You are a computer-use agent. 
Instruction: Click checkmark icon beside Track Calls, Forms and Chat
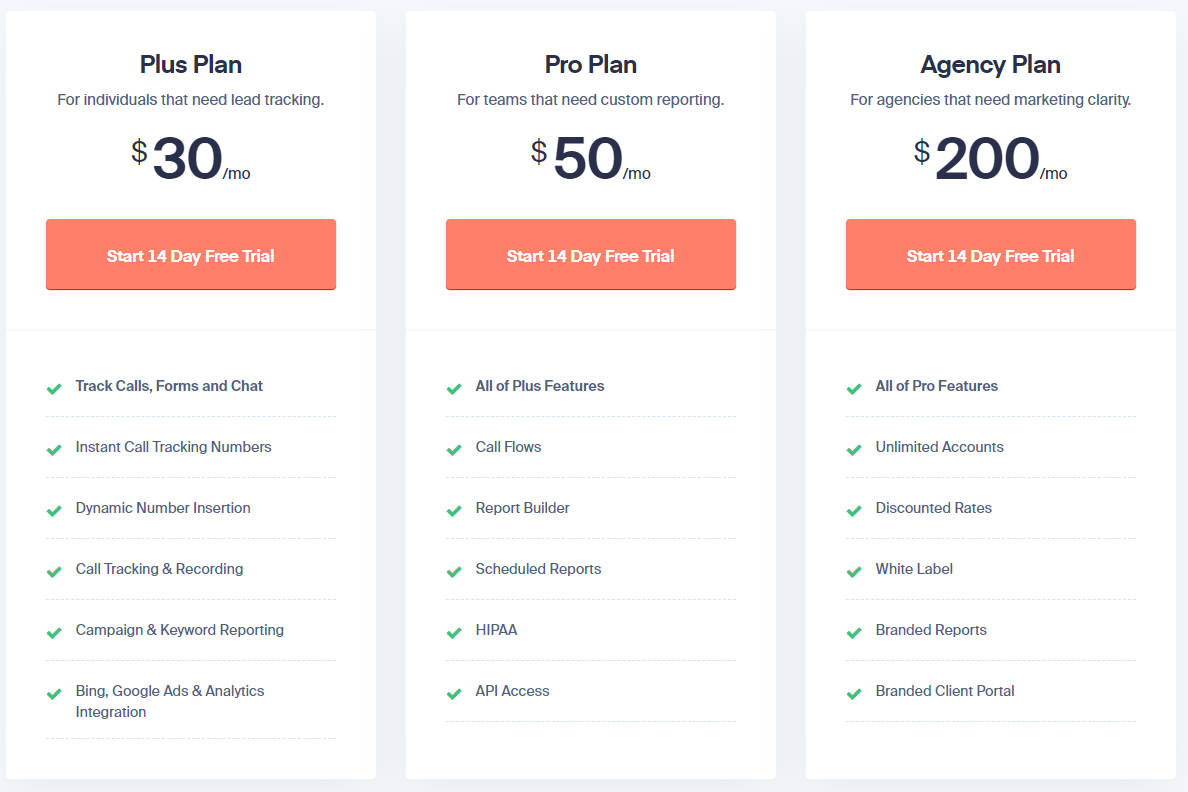[54, 388]
